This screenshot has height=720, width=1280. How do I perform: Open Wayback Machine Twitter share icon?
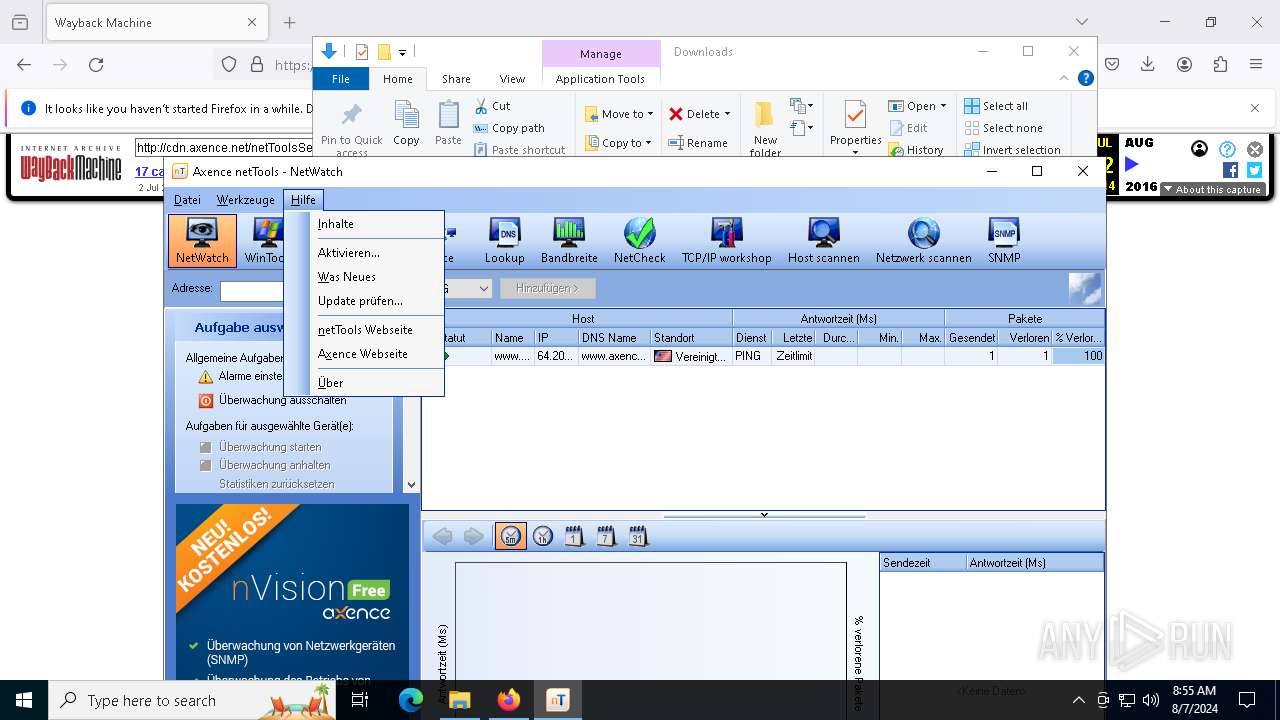click(1254, 170)
